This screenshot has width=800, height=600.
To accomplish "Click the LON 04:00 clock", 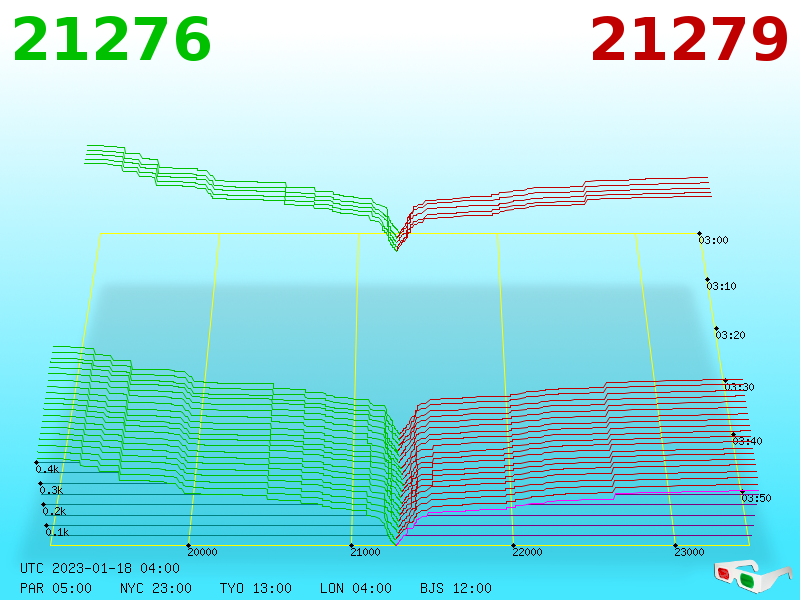I will 356,588.
